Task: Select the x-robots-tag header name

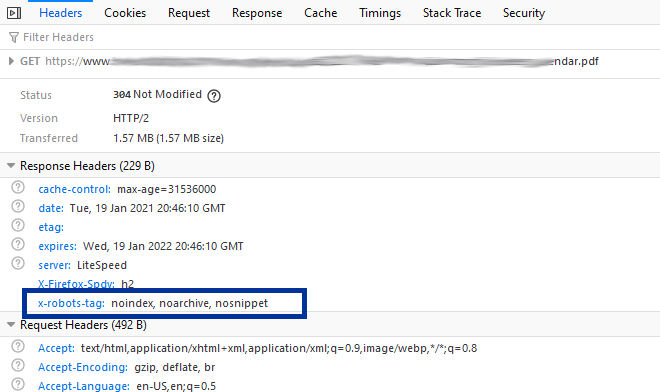Action: [72, 303]
